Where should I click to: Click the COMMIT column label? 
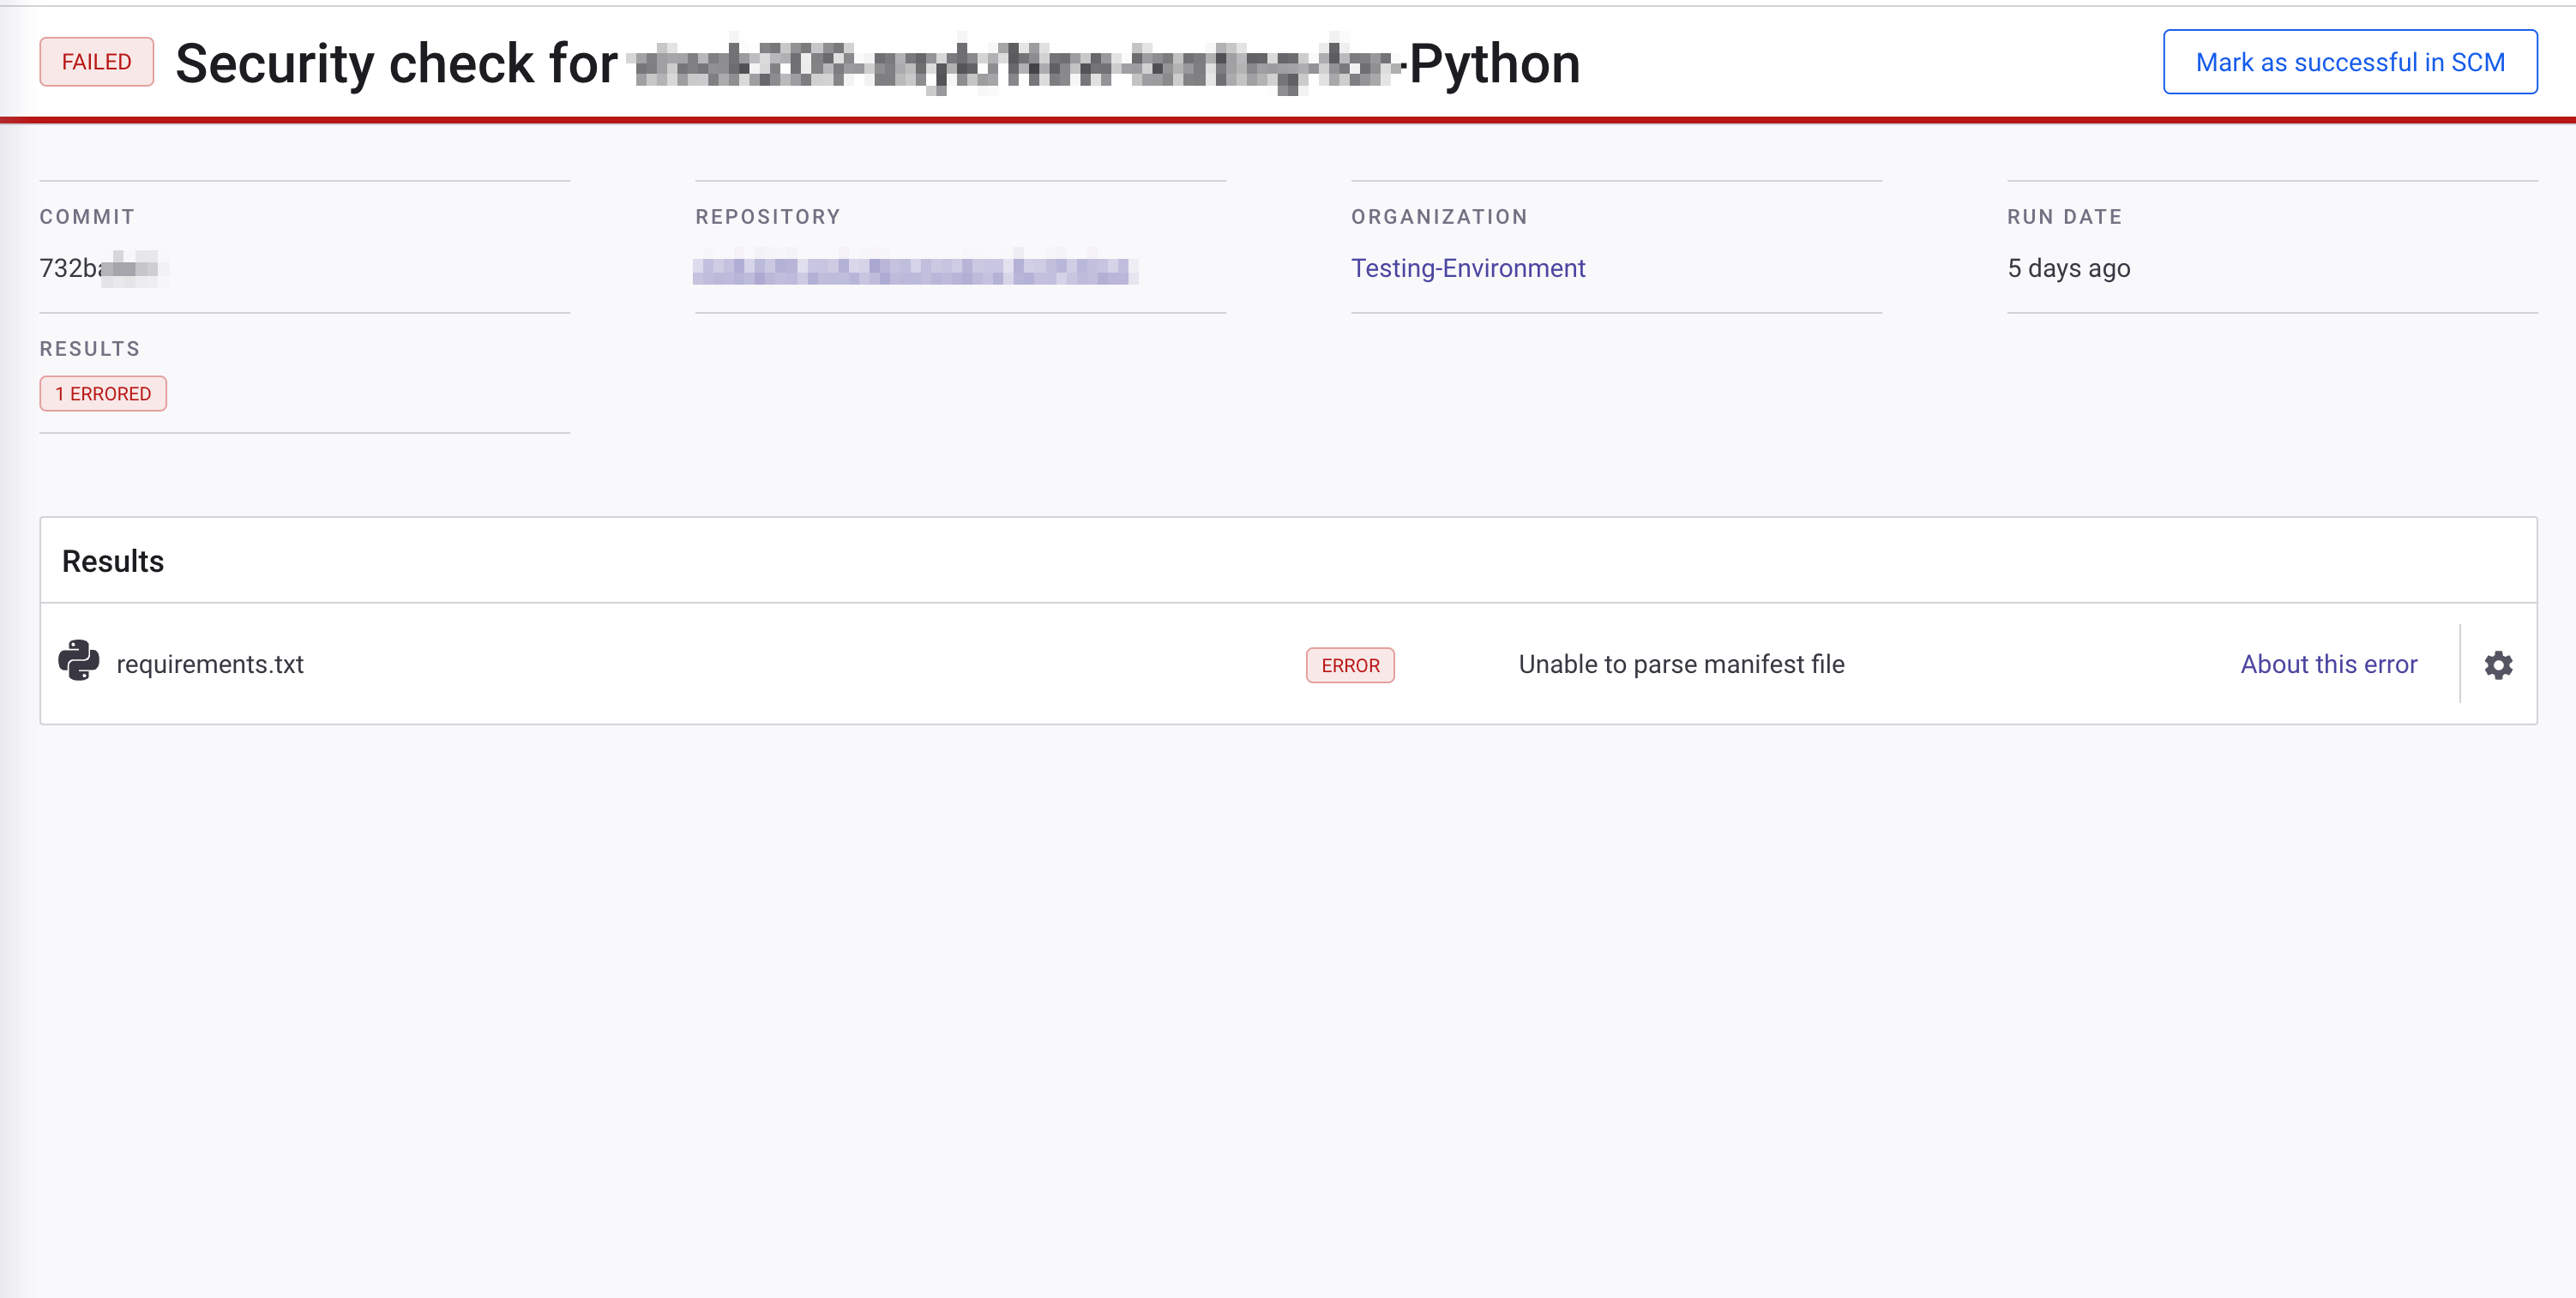coord(87,217)
